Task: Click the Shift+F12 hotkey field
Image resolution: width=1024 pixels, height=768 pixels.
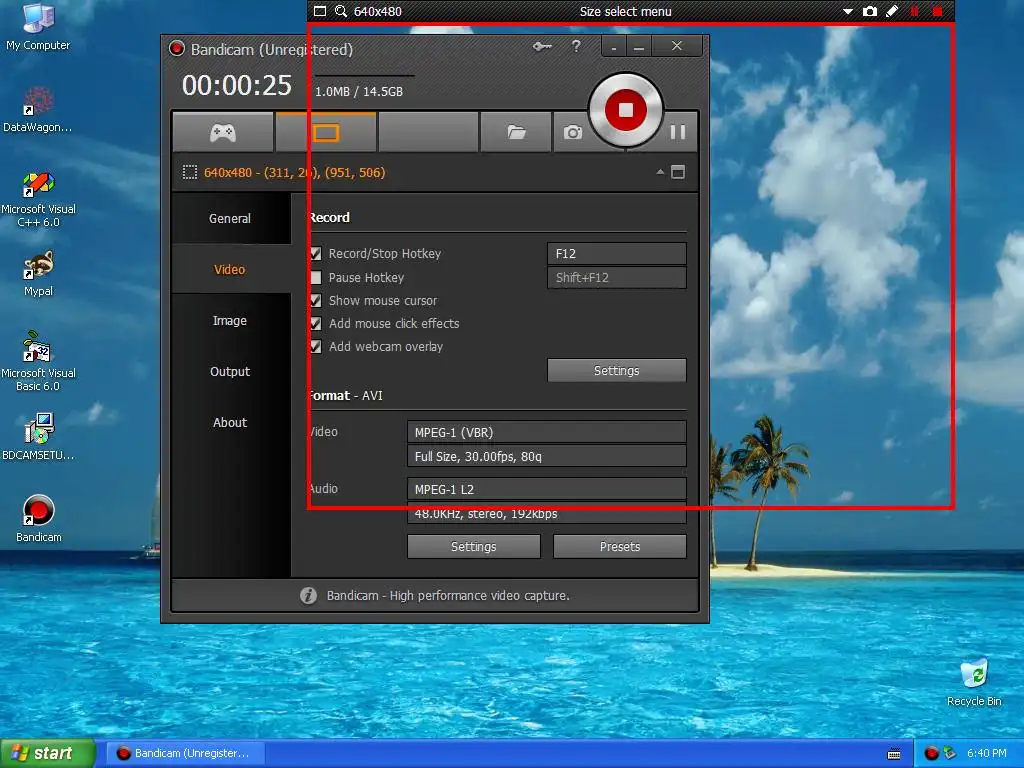Action: 616,278
